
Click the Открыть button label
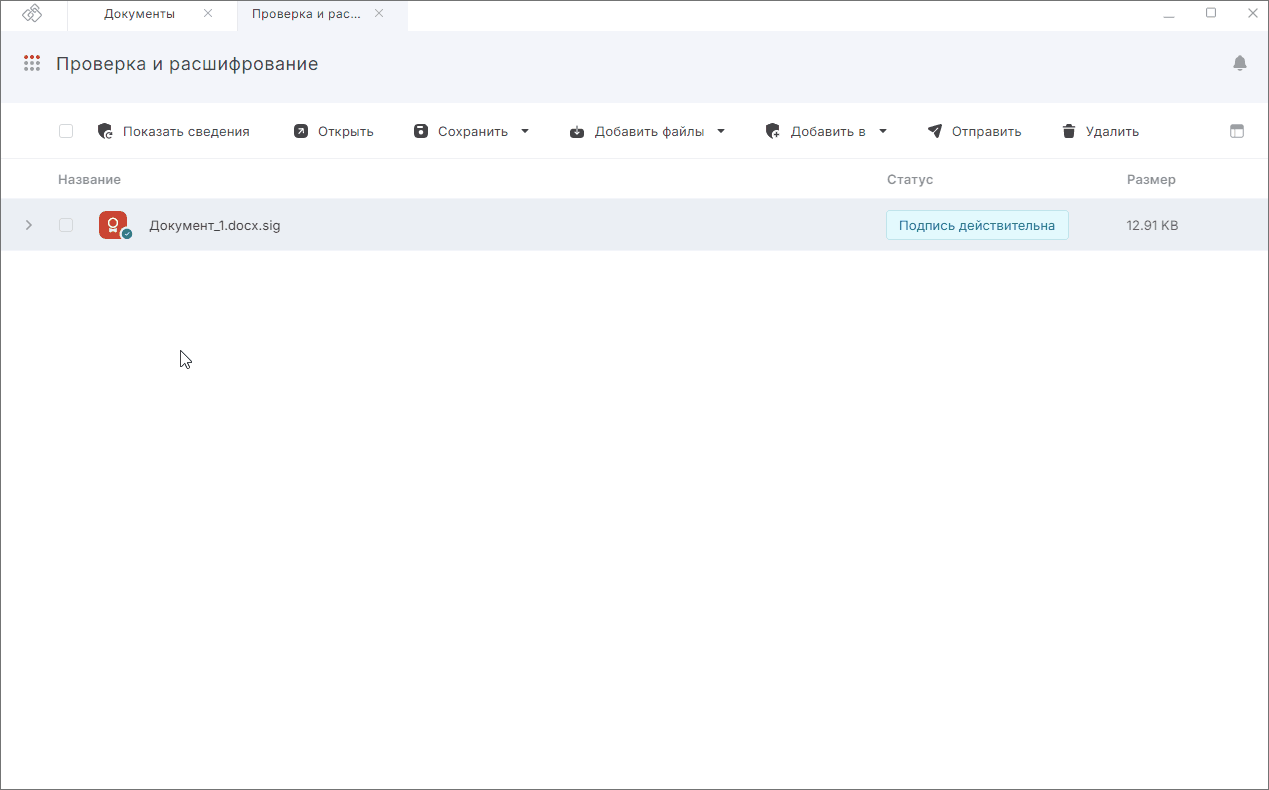tap(346, 131)
